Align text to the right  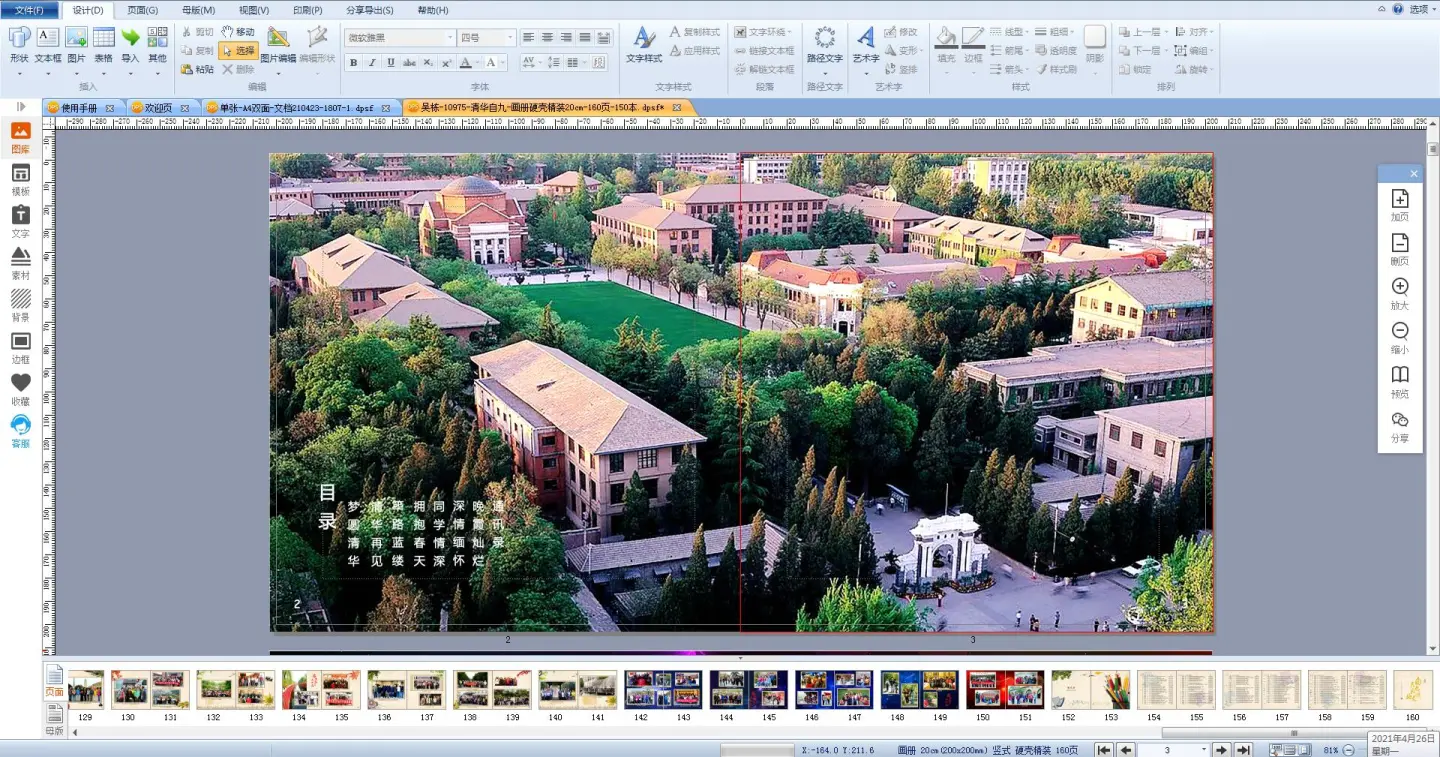[x=566, y=38]
